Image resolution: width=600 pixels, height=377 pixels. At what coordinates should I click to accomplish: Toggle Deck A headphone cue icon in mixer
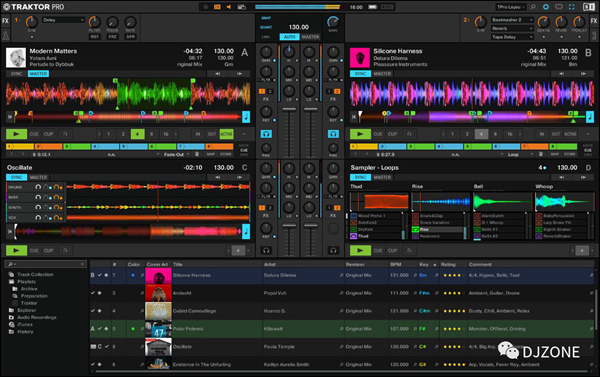[x=266, y=134]
